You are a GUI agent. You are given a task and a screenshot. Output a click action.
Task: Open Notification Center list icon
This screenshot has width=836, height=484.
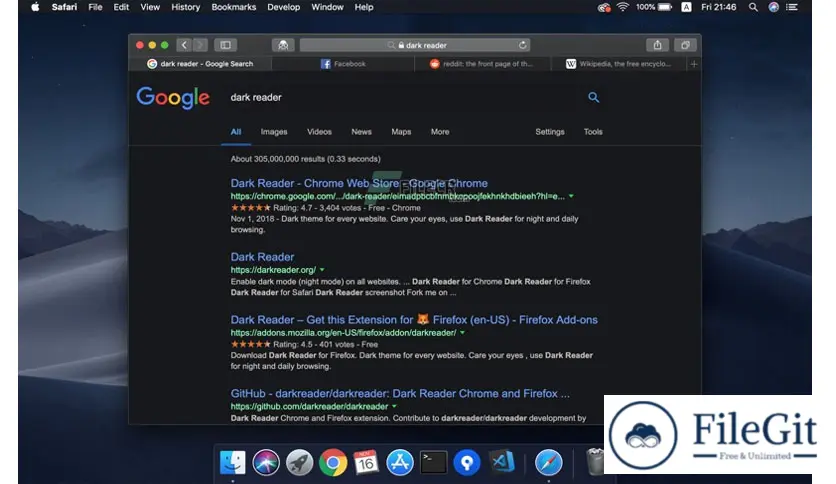point(792,7)
